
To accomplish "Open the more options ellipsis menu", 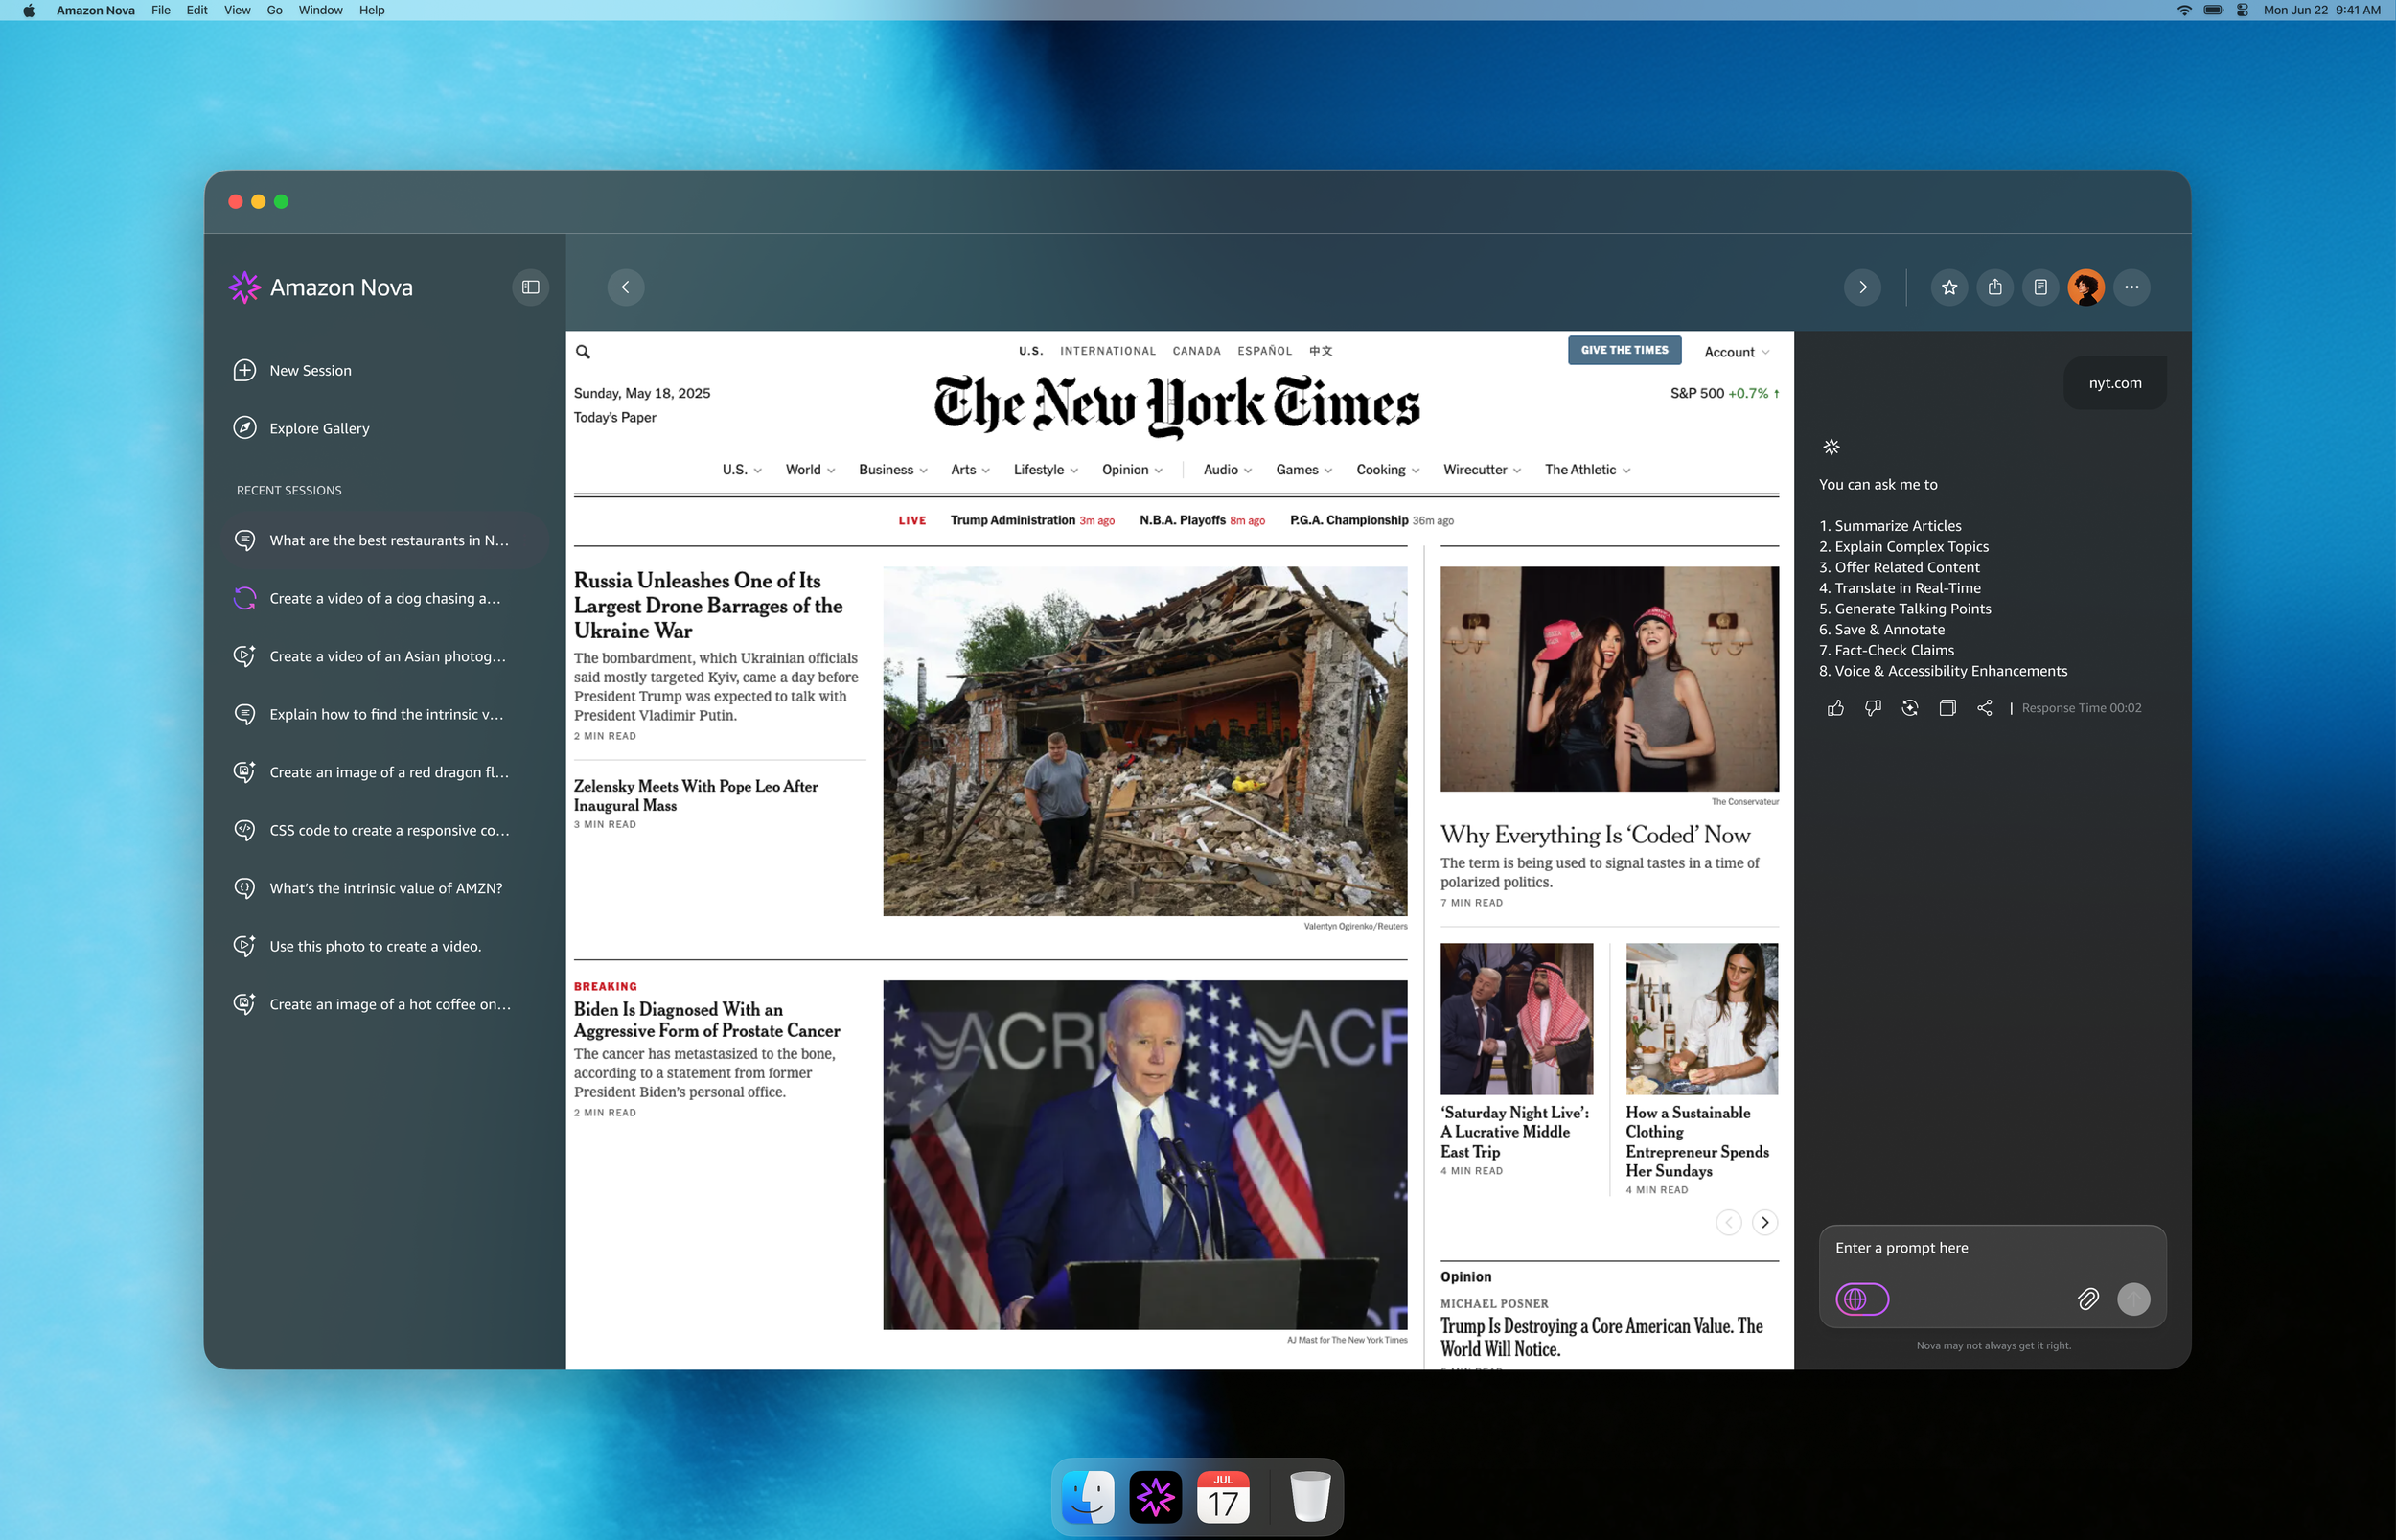I will [x=2132, y=287].
